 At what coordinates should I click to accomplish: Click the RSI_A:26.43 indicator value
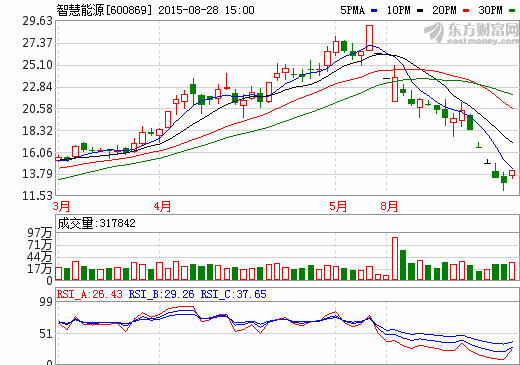pos(90,294)
